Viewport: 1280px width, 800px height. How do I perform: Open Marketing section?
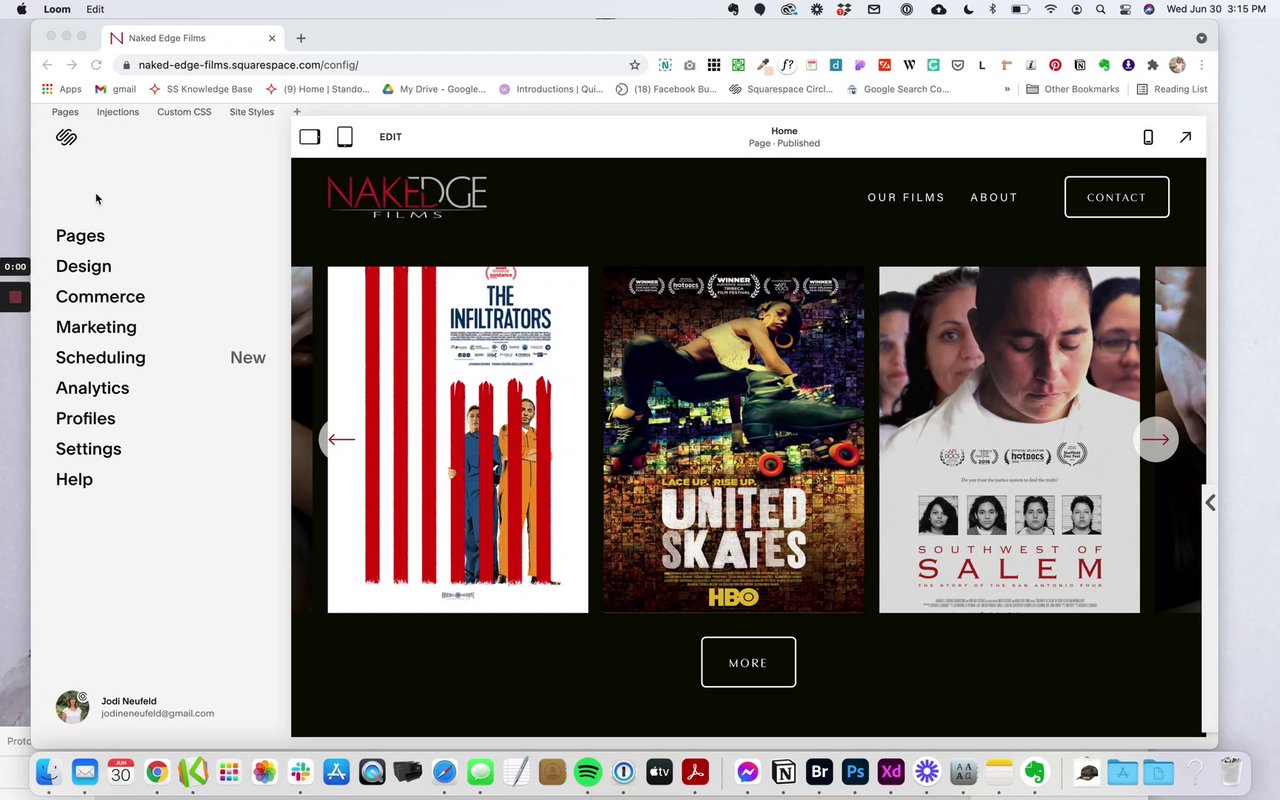[x=96, y=327]
